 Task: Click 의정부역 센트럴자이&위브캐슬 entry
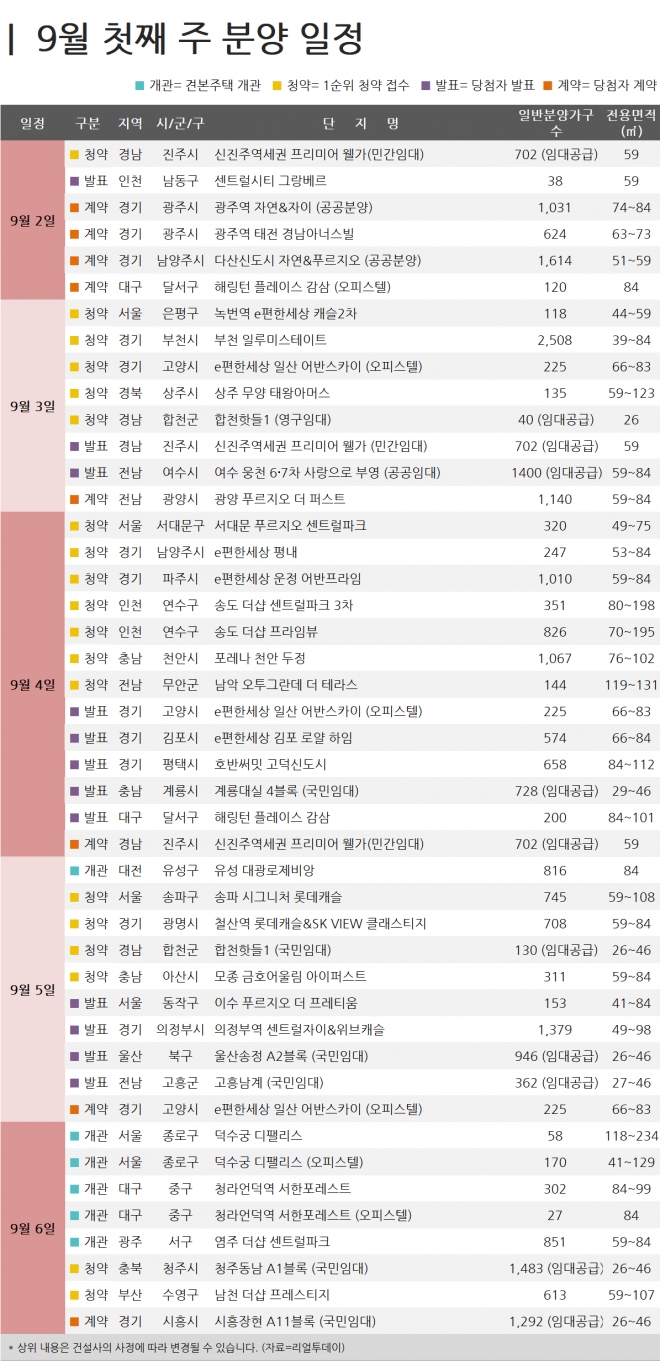click(300, 1029)
